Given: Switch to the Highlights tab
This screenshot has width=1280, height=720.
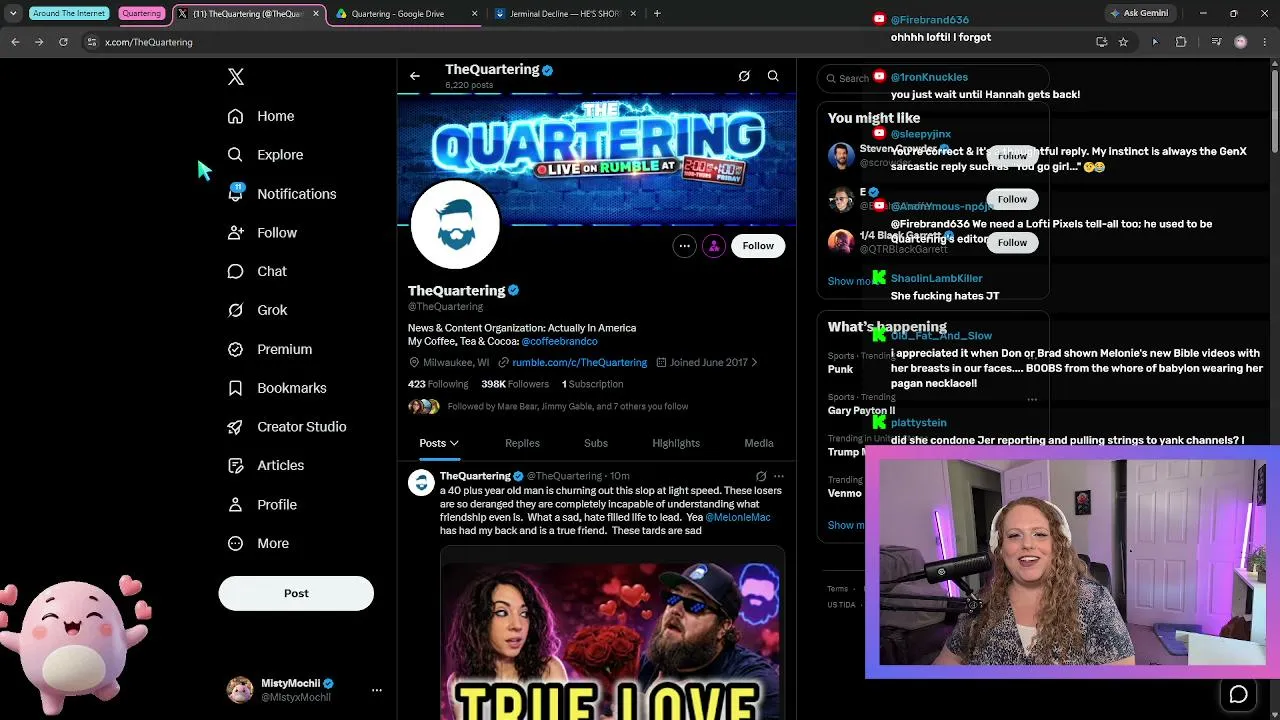Looking at the screenshot, I should (x=676, y=443).
